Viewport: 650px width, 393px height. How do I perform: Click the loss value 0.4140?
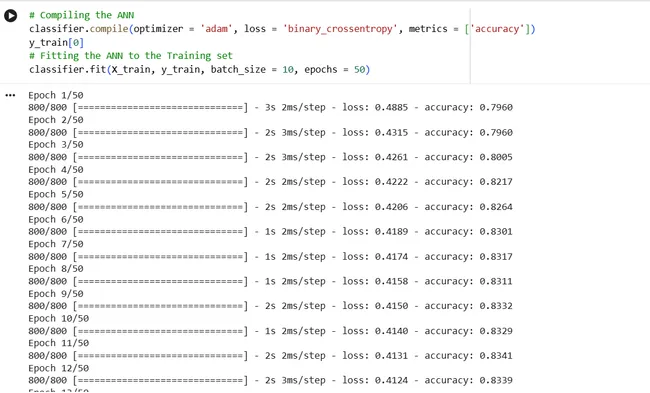point(391,331)
